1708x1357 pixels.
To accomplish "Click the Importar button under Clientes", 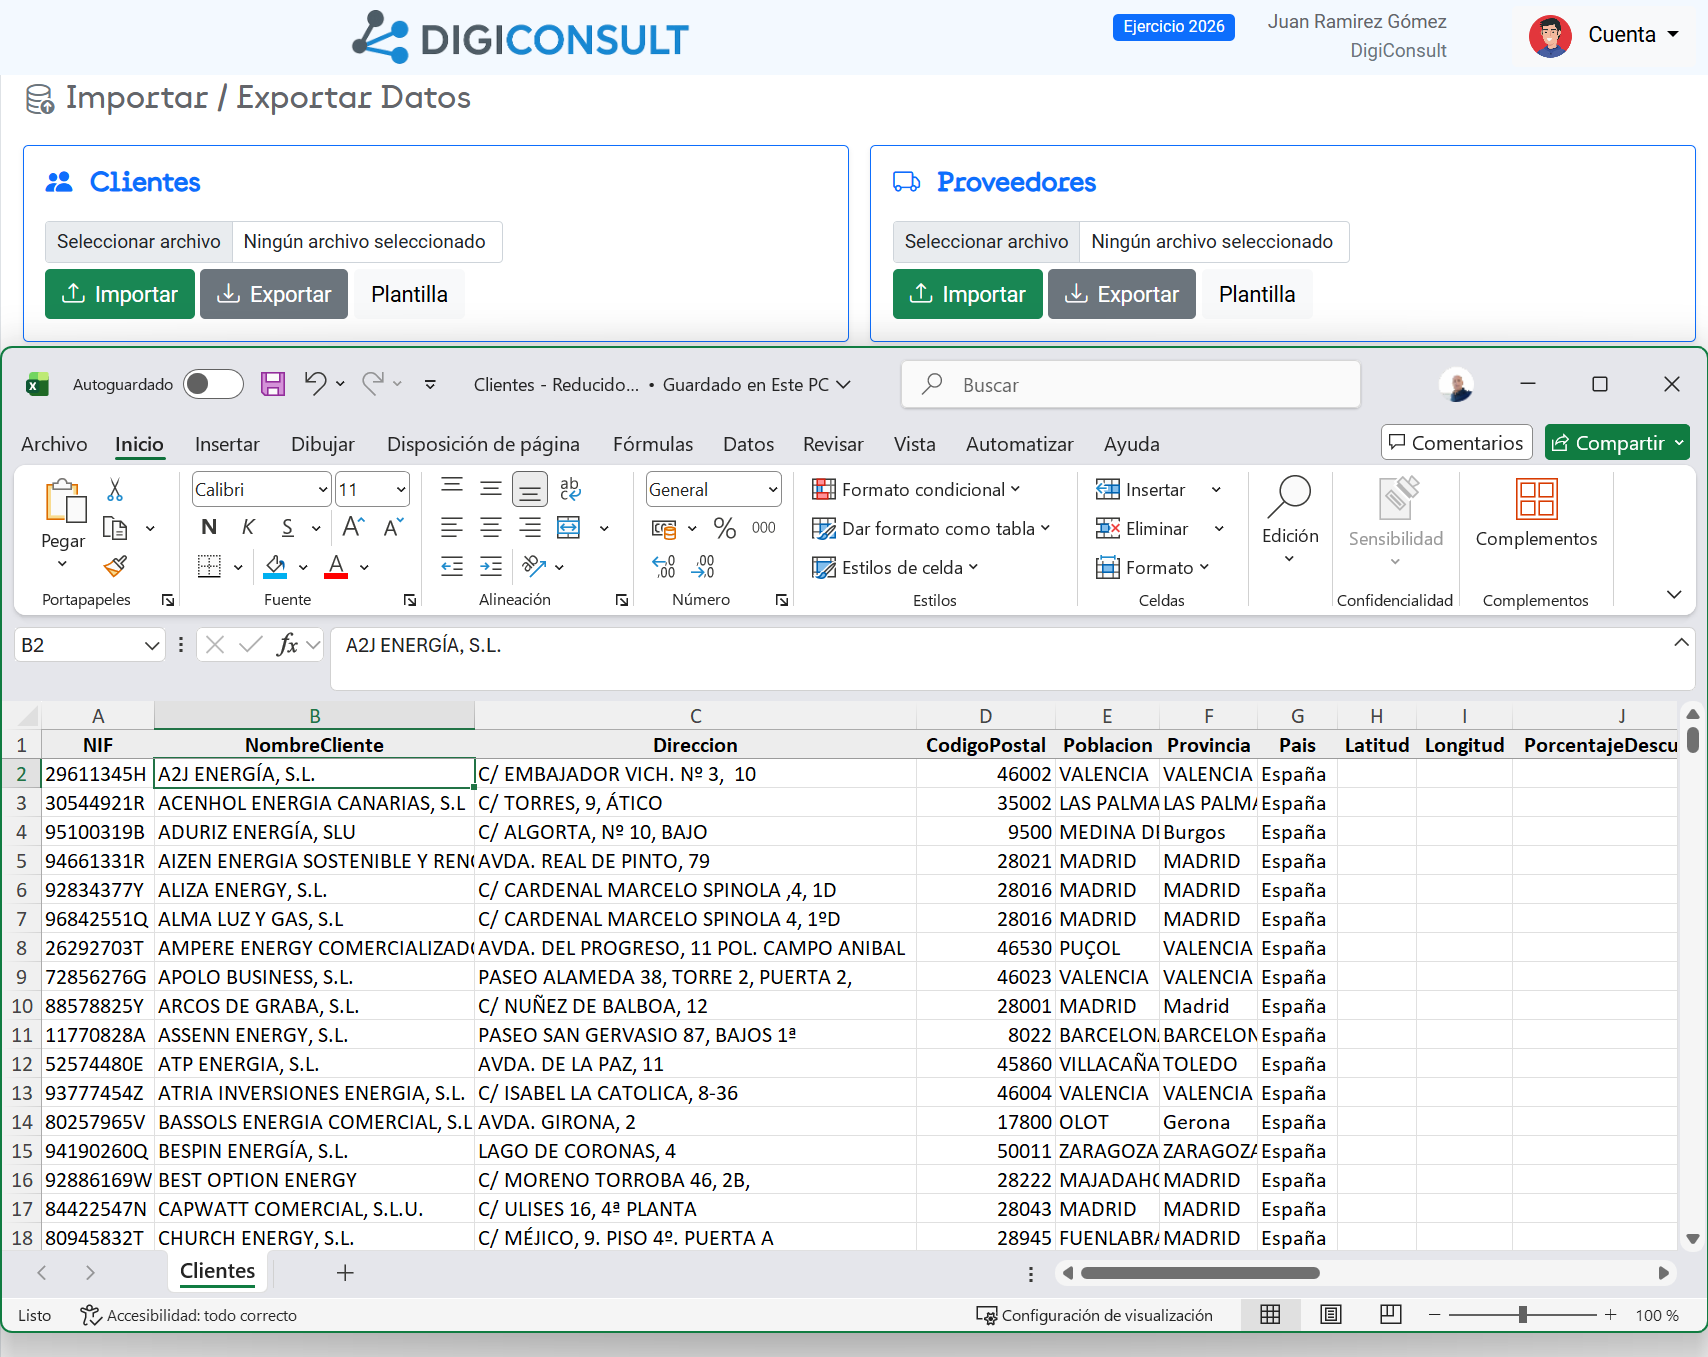I will (x=120, y=294).
